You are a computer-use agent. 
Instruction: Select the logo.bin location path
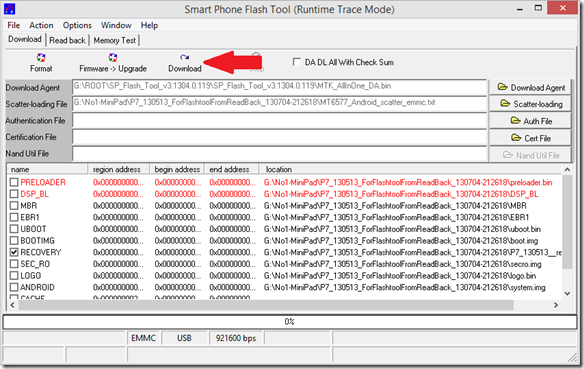pyautogui.click(x=400, y=276)
